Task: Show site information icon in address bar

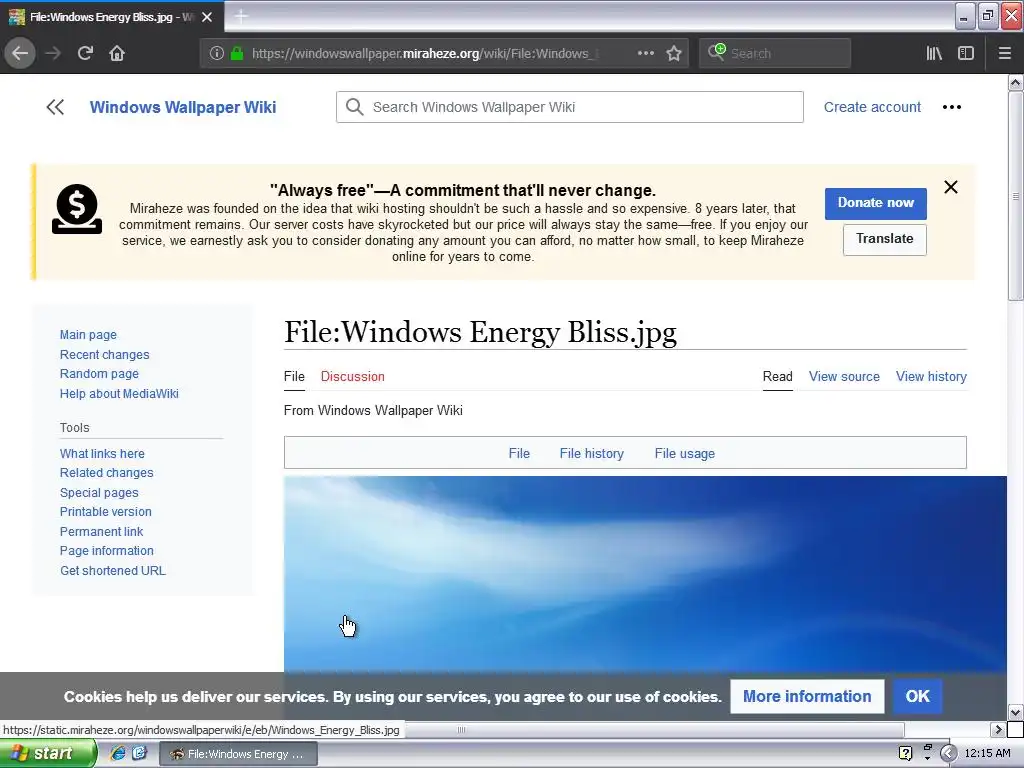Action: [x=217, y=54]
